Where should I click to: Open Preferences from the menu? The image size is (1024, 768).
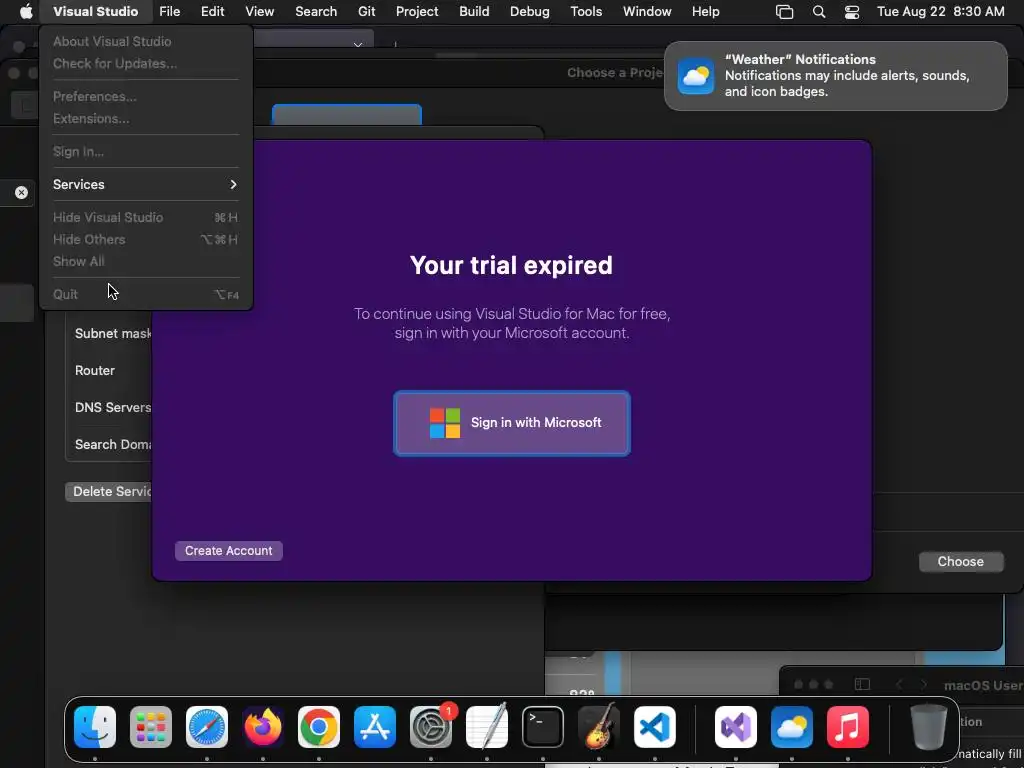coord(146,96)
